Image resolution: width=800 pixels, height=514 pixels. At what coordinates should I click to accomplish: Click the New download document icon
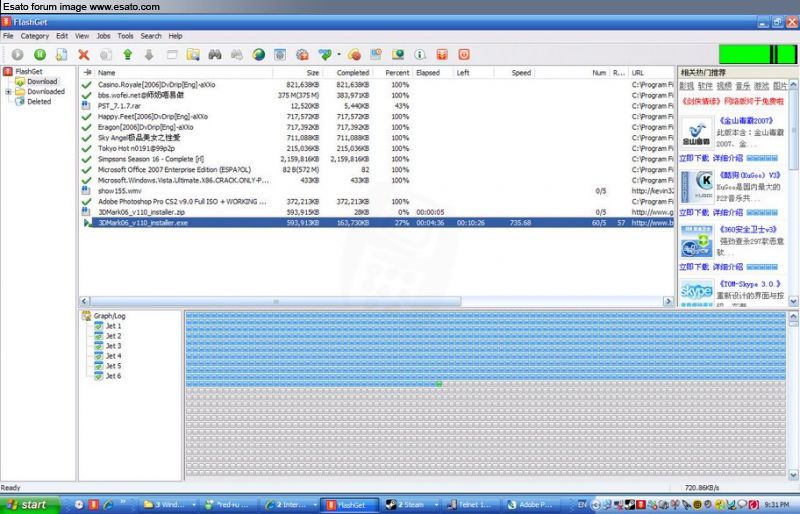[62, 54]
